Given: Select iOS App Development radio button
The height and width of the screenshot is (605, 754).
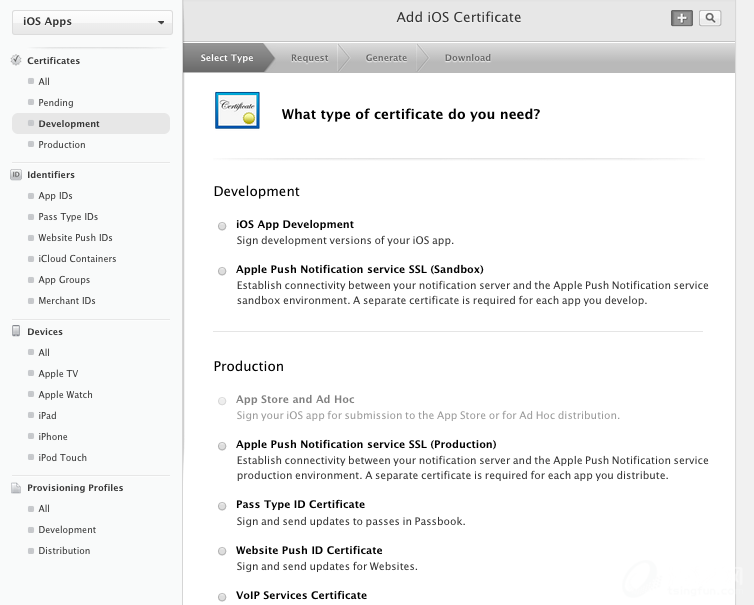Looking at the screenshot, I should (222, 226).
